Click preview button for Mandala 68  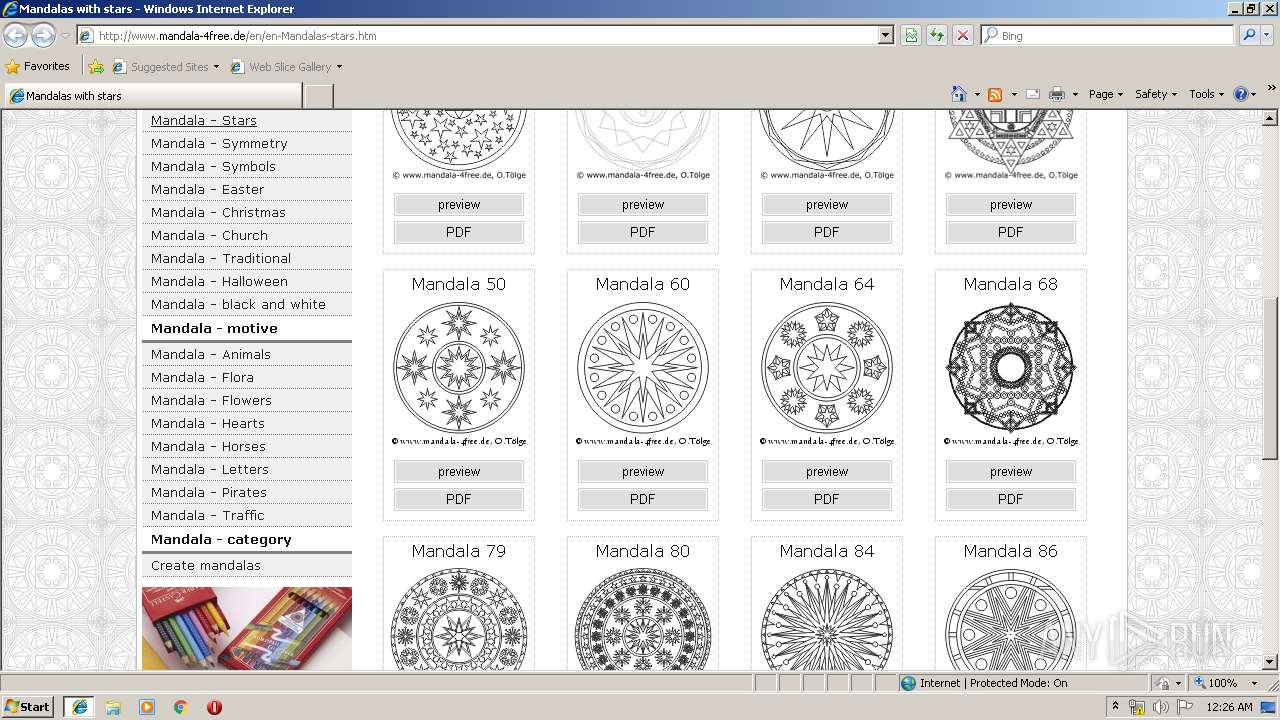coord(1011,471)
